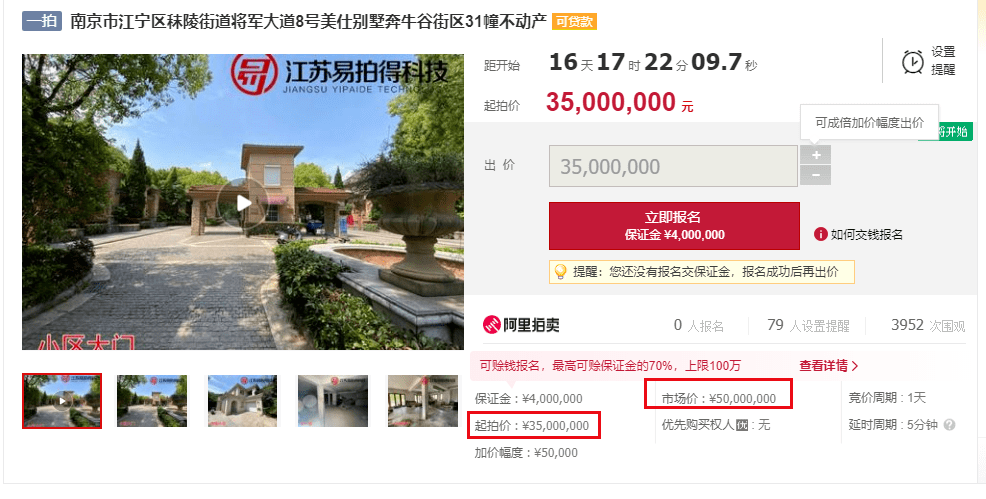This screenshot has height=499, width=986.
Task: Open the 查看详情 link
Action: point(828,365)
